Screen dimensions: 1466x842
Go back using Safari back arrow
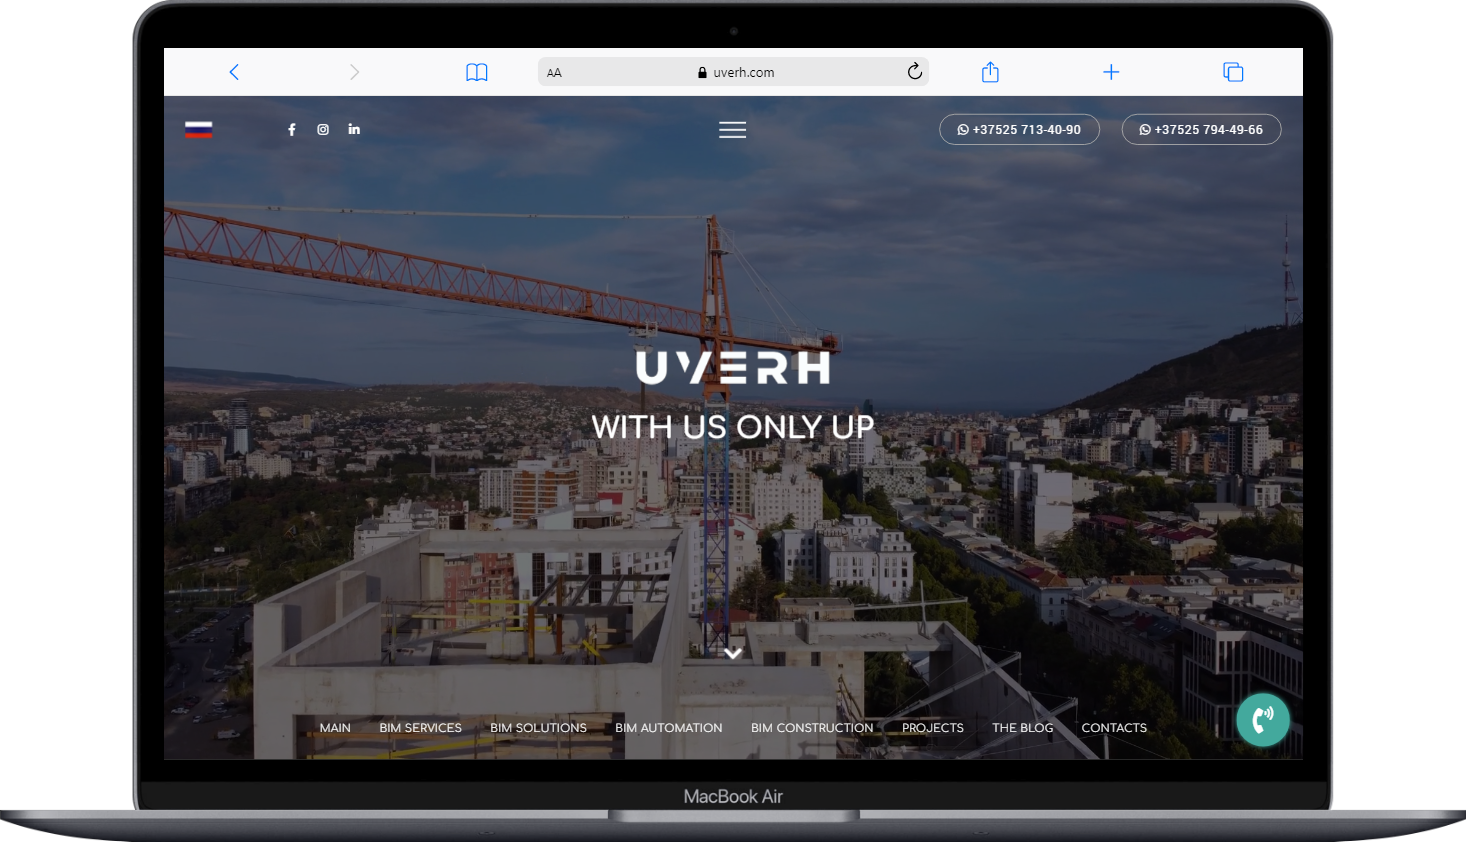pos(234,72)
